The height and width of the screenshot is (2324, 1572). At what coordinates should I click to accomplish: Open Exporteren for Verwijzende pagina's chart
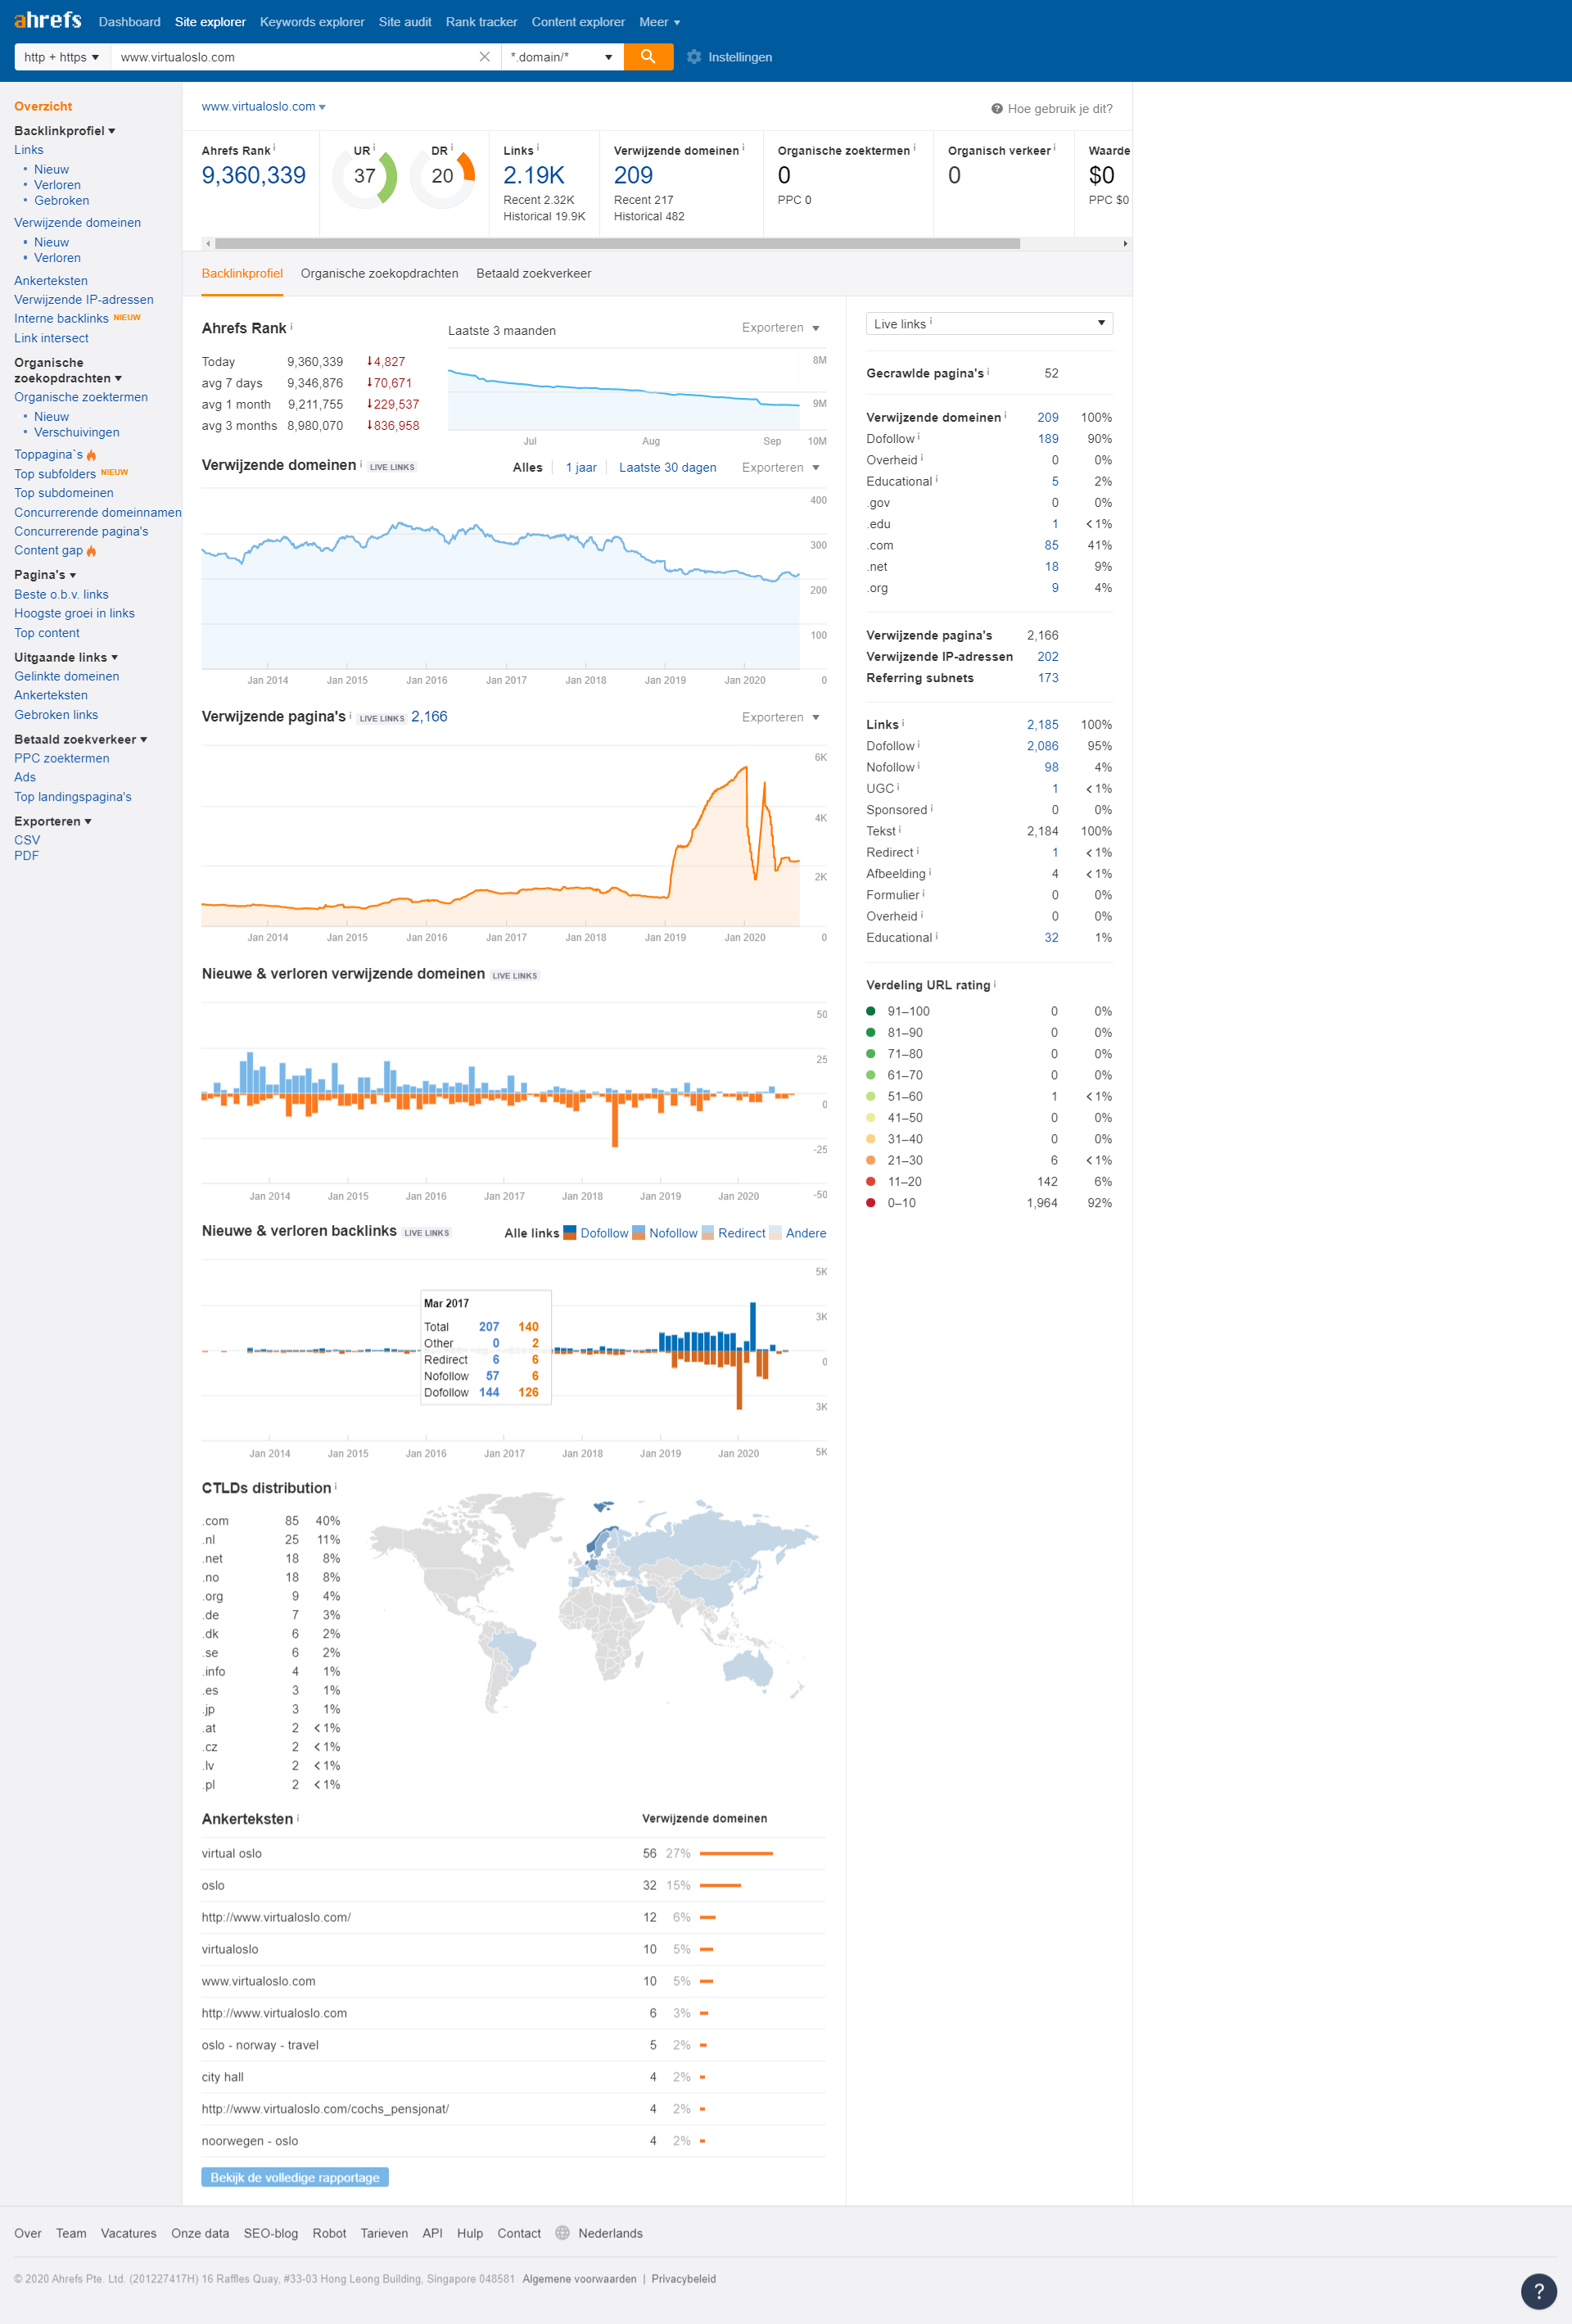[x=781, y=717]
